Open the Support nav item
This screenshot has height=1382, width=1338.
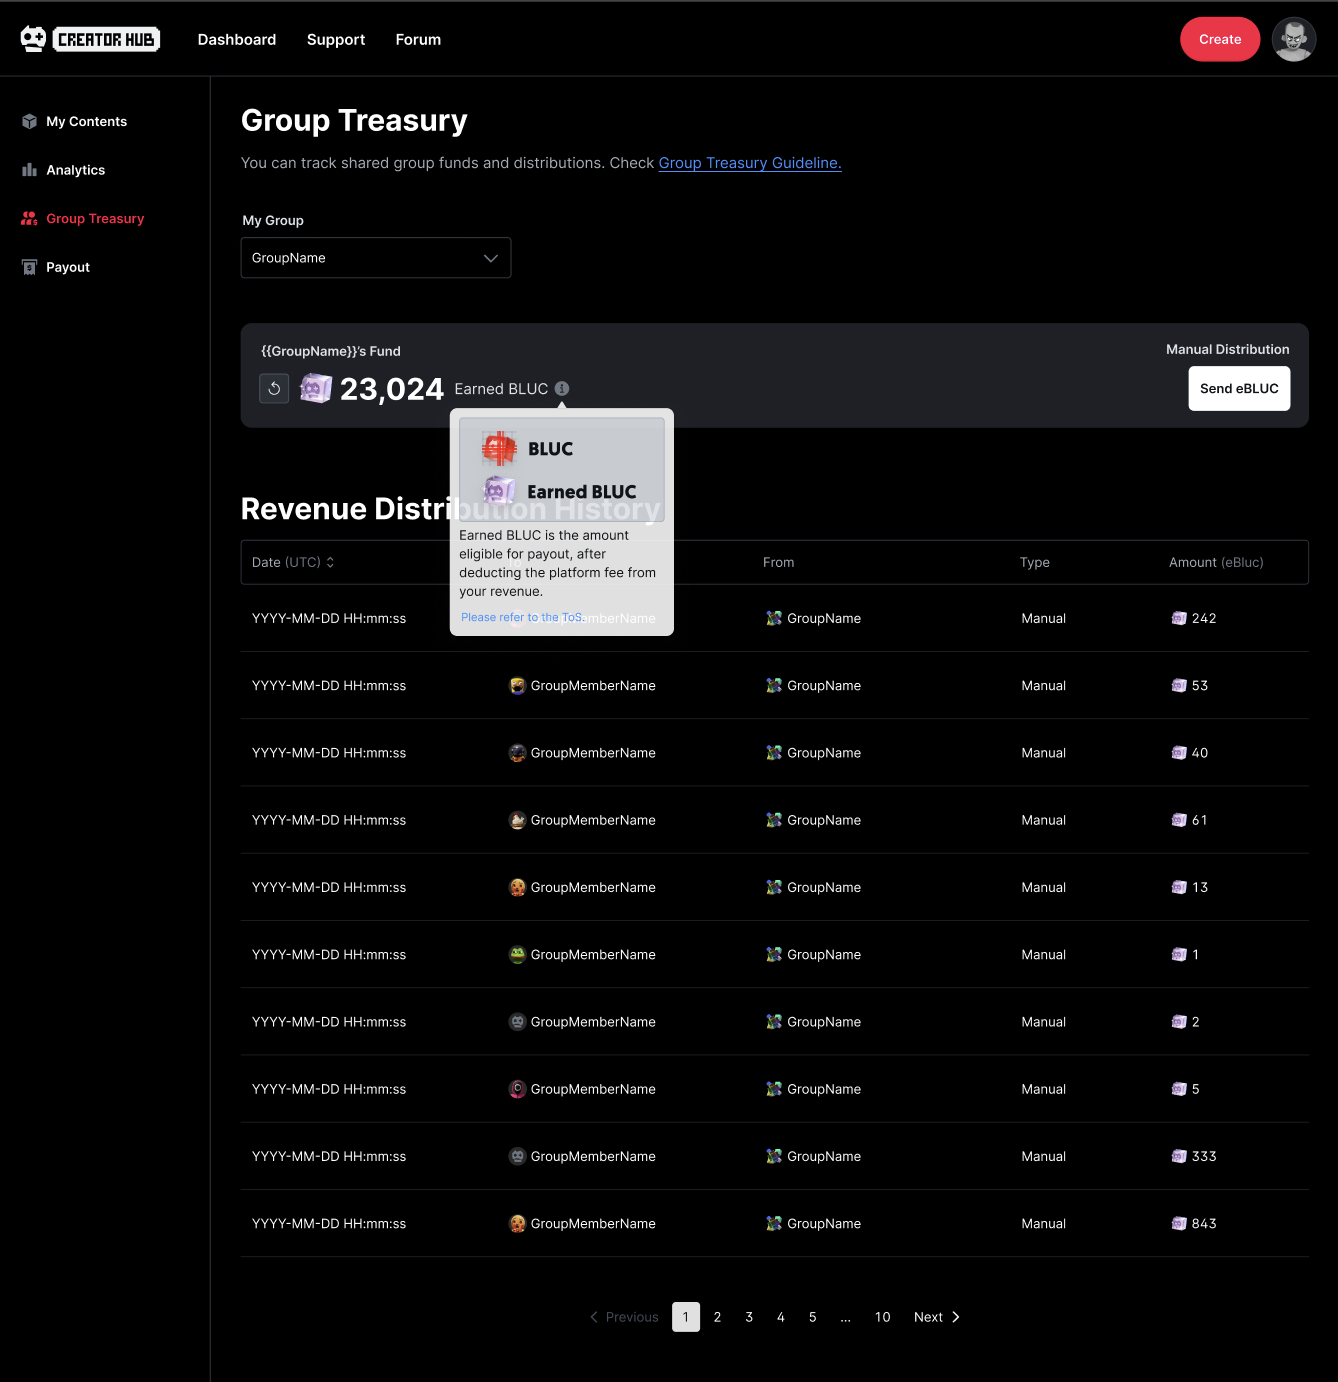pyautogui.click(x=336, y=40)
